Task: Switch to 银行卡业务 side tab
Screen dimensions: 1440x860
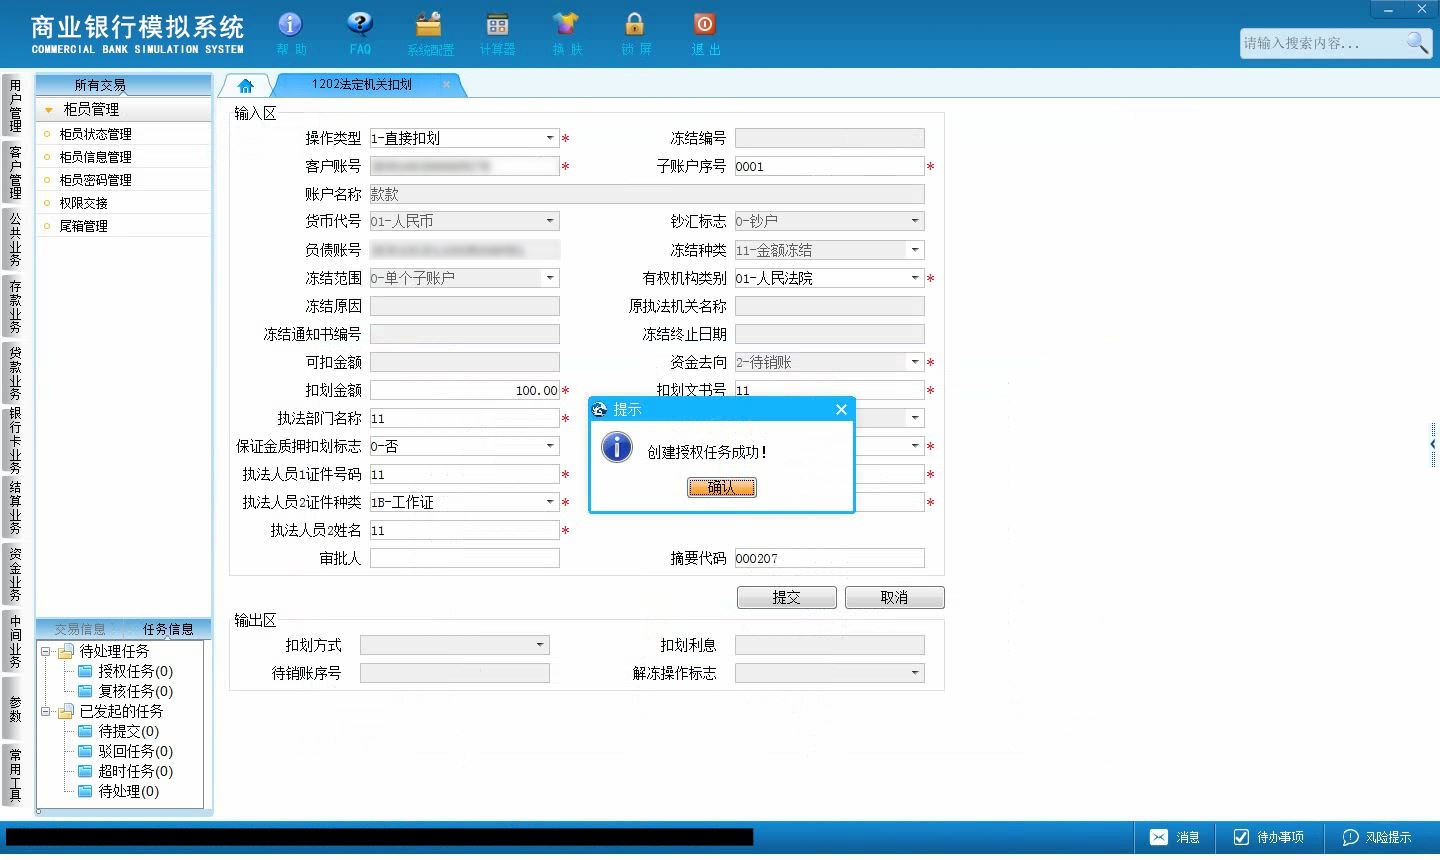Action: tap(15, 440)
